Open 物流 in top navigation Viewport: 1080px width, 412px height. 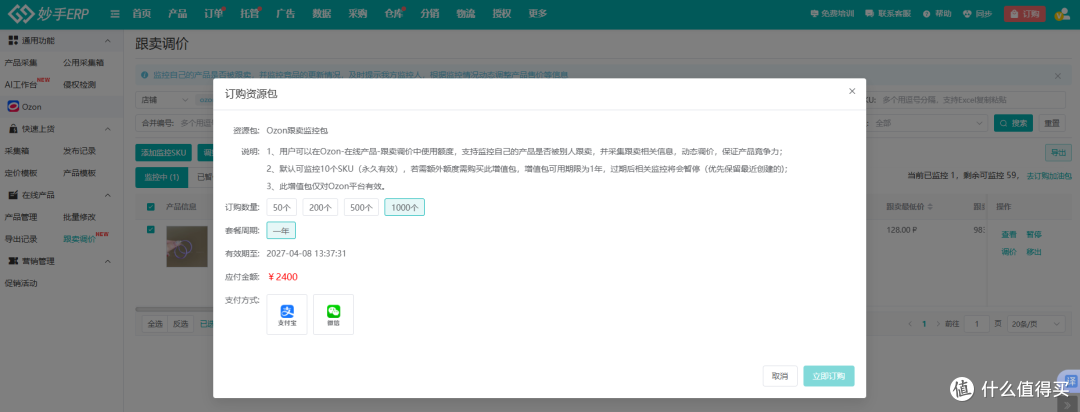pyautogui.click(x=466, y=14)
